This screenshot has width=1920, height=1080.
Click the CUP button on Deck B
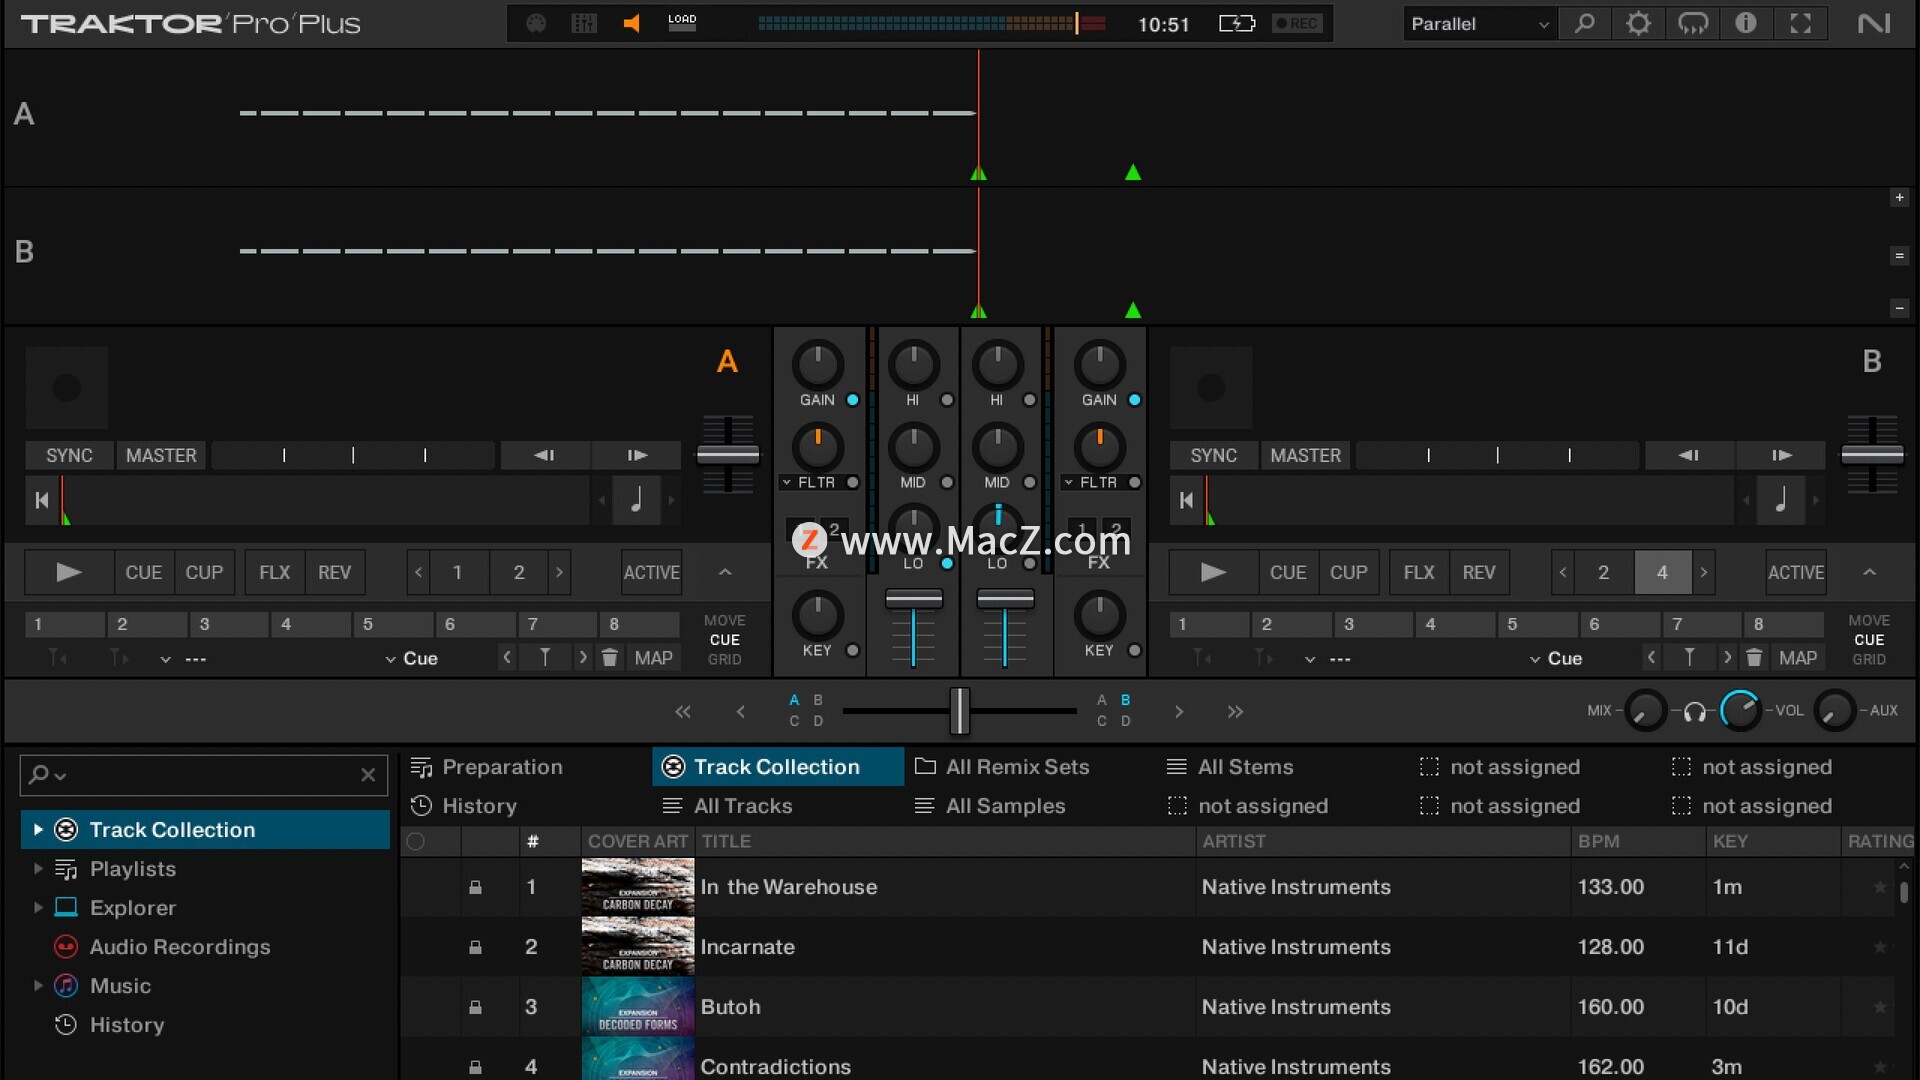click(x=1348, y=572)
